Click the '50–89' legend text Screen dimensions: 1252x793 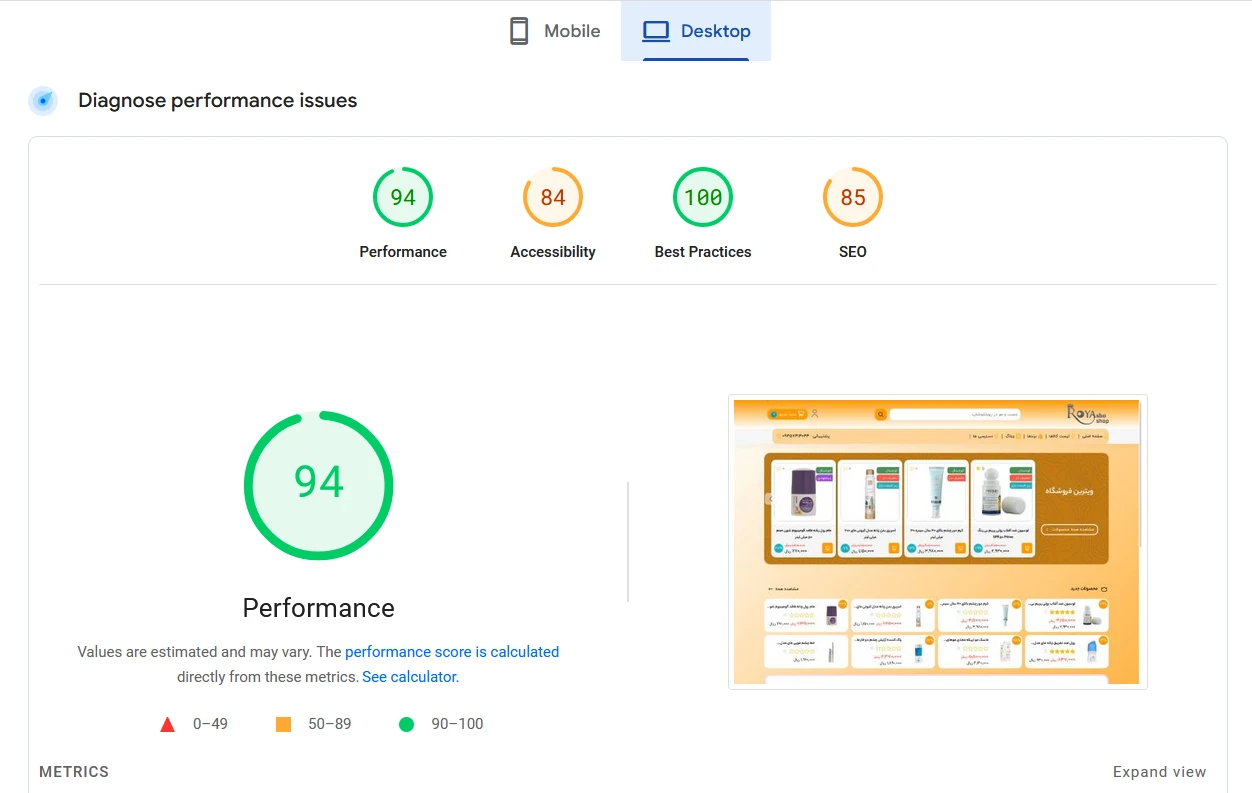(330, 724)
